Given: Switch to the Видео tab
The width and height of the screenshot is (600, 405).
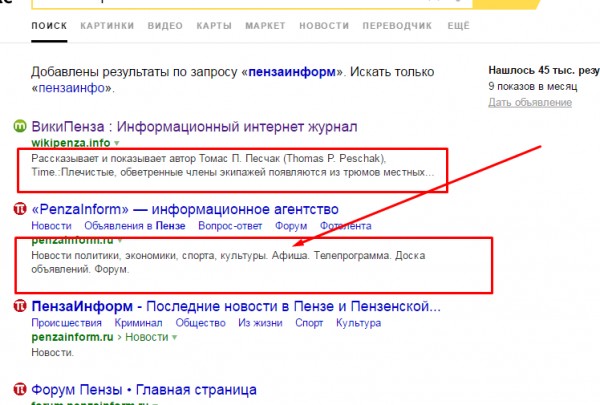Looking at the screenshot, I should coord(165,26).
